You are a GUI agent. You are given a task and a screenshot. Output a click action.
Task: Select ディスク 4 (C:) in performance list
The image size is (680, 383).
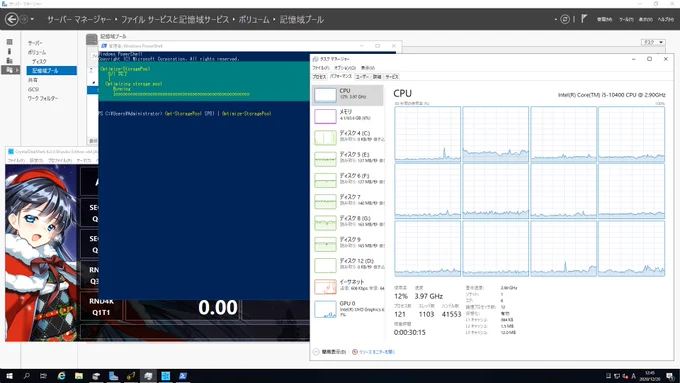coord(348,137)
